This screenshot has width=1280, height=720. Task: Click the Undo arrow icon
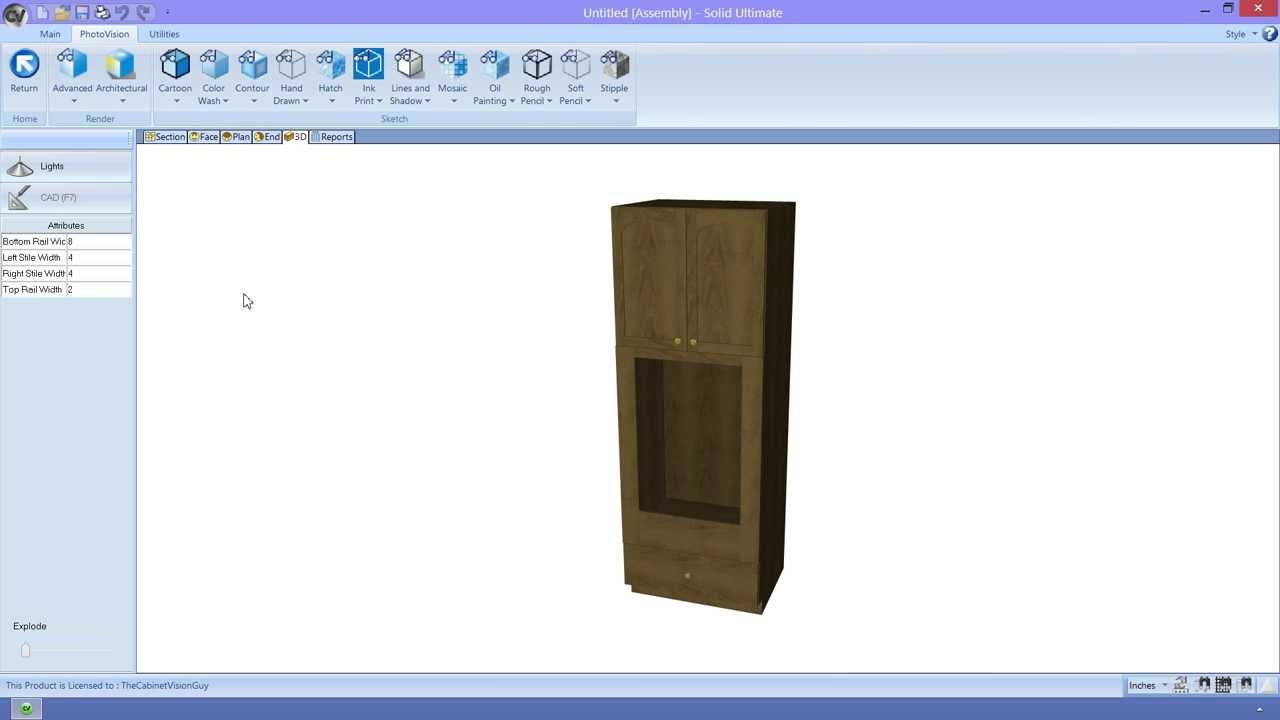122,12
